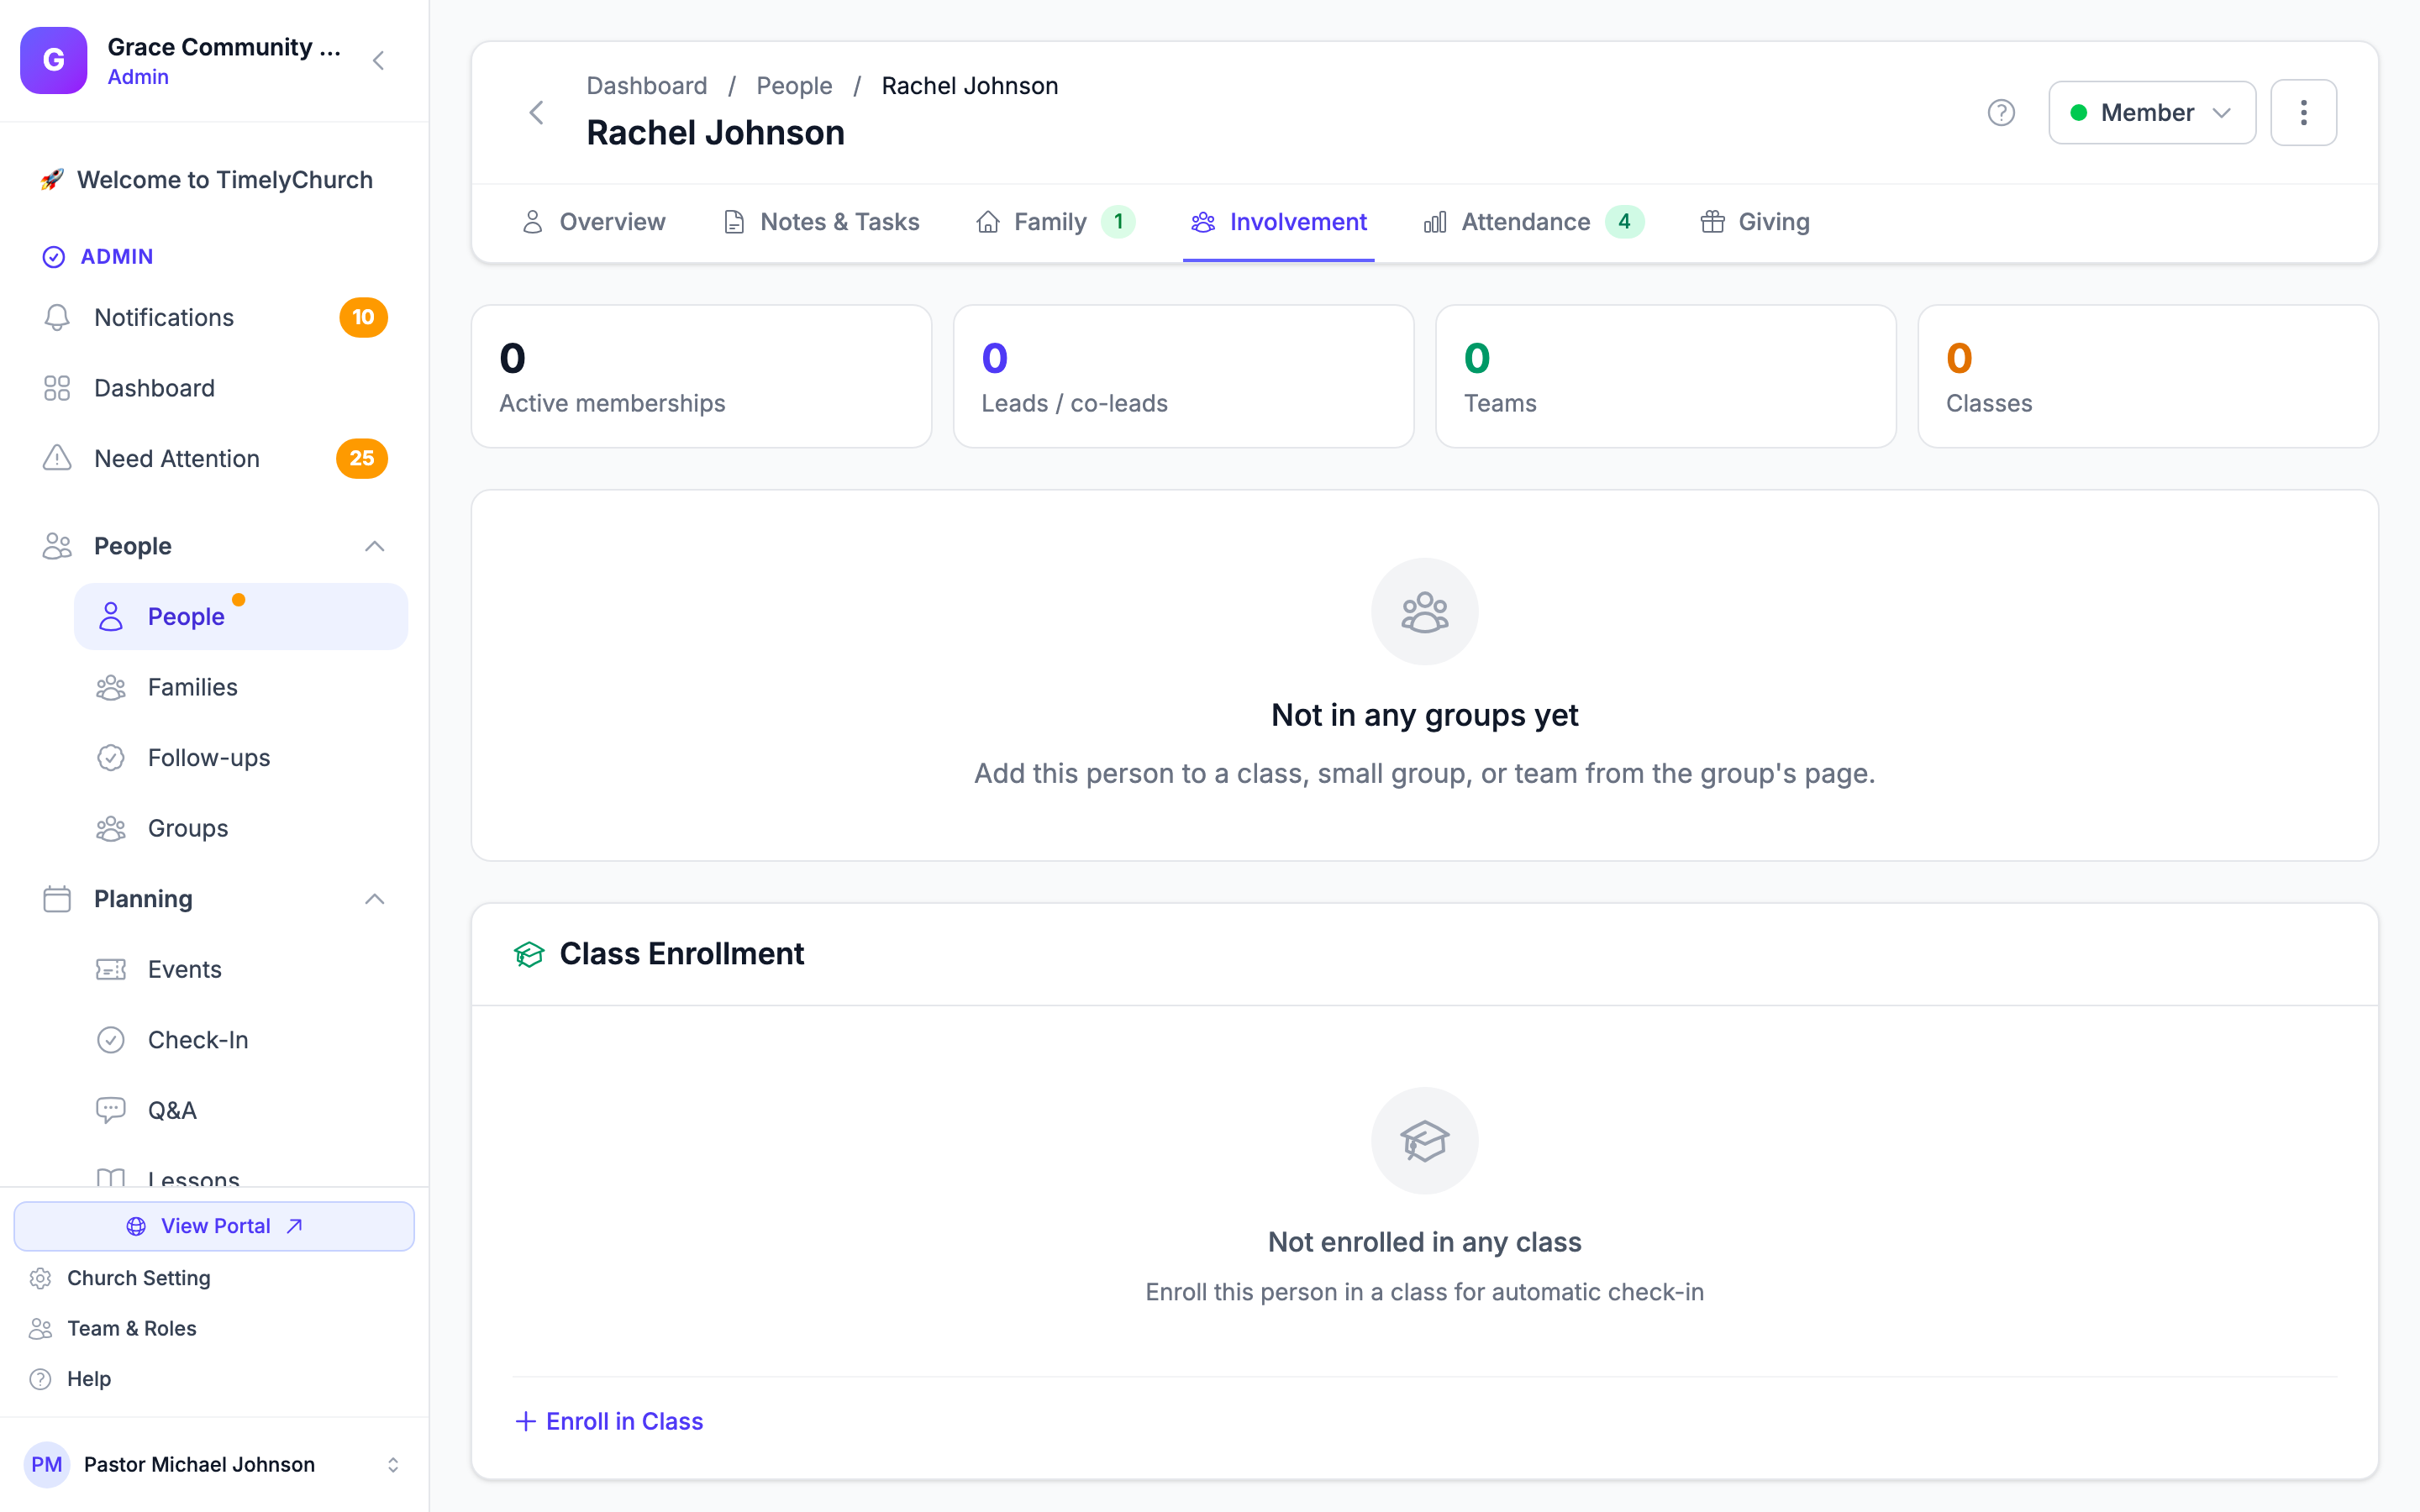2420x1512 pixels.
Task: Click the Team & Roles people icon
Action: [x=41, y=1328]
